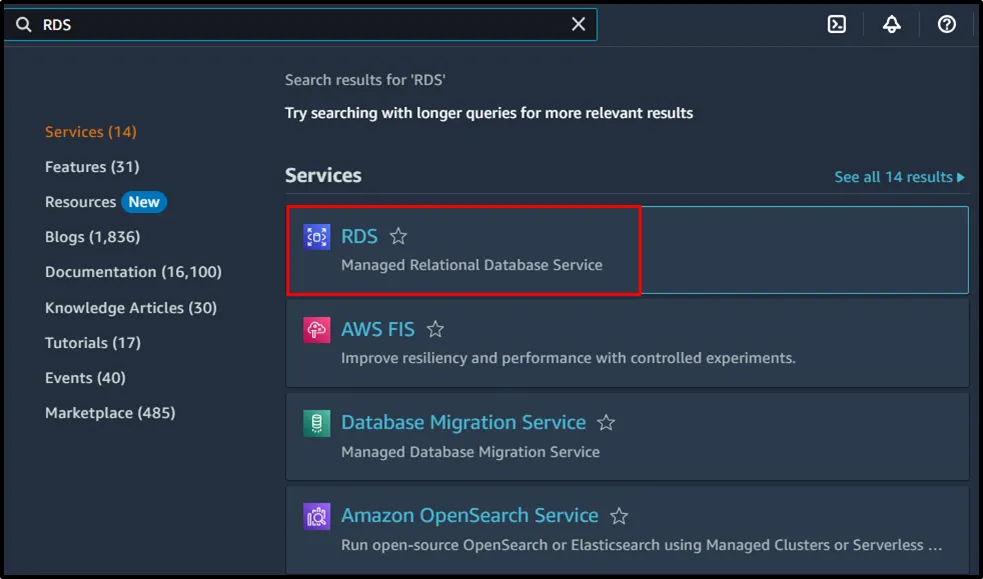Open CloudShell from the top bar

(838, 24)
